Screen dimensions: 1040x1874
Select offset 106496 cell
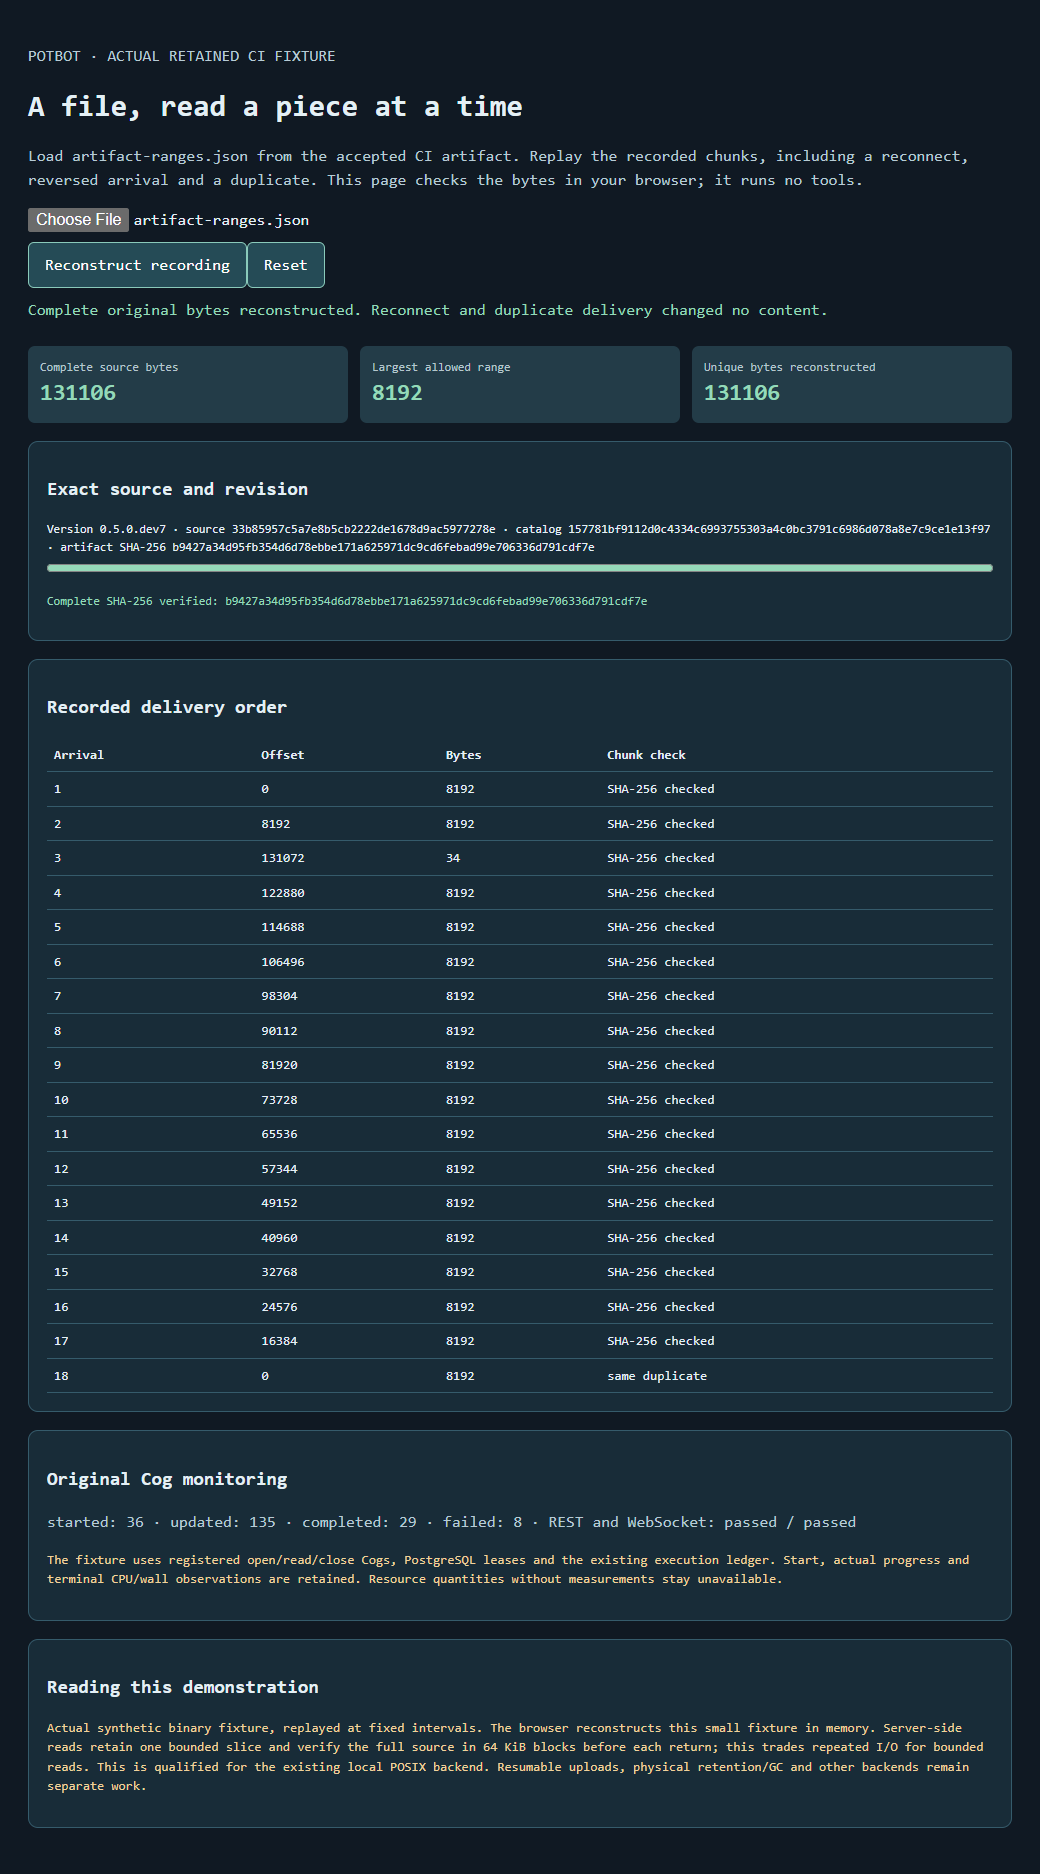coord(283,962)
